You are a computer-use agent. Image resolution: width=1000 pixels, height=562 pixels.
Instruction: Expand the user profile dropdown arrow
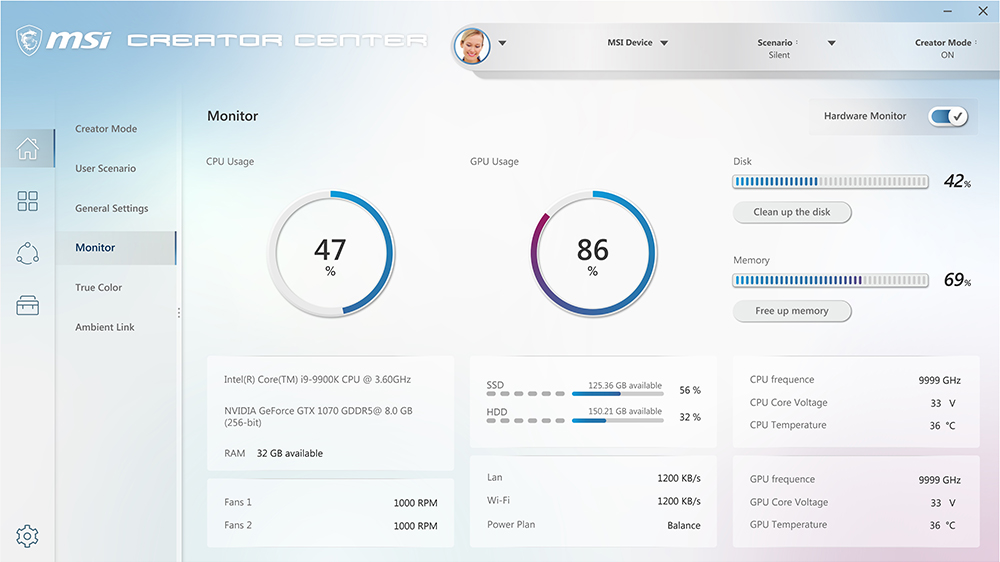click(x=503, y=43)
